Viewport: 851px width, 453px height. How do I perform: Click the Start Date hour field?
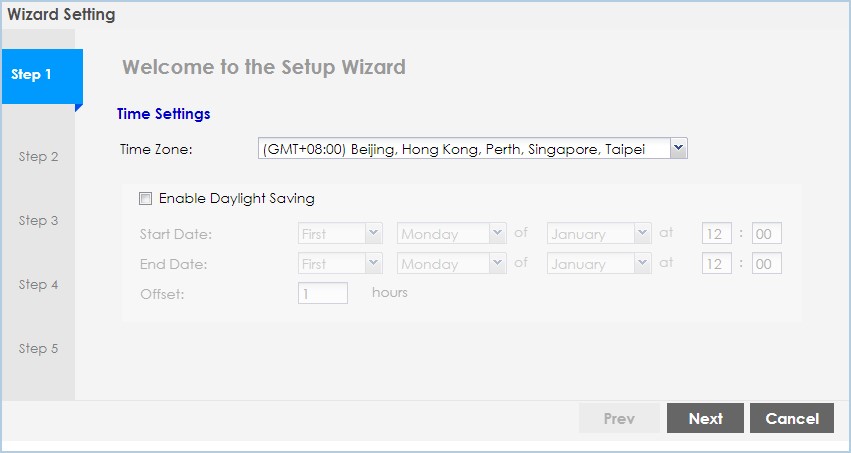coord(716,233)
